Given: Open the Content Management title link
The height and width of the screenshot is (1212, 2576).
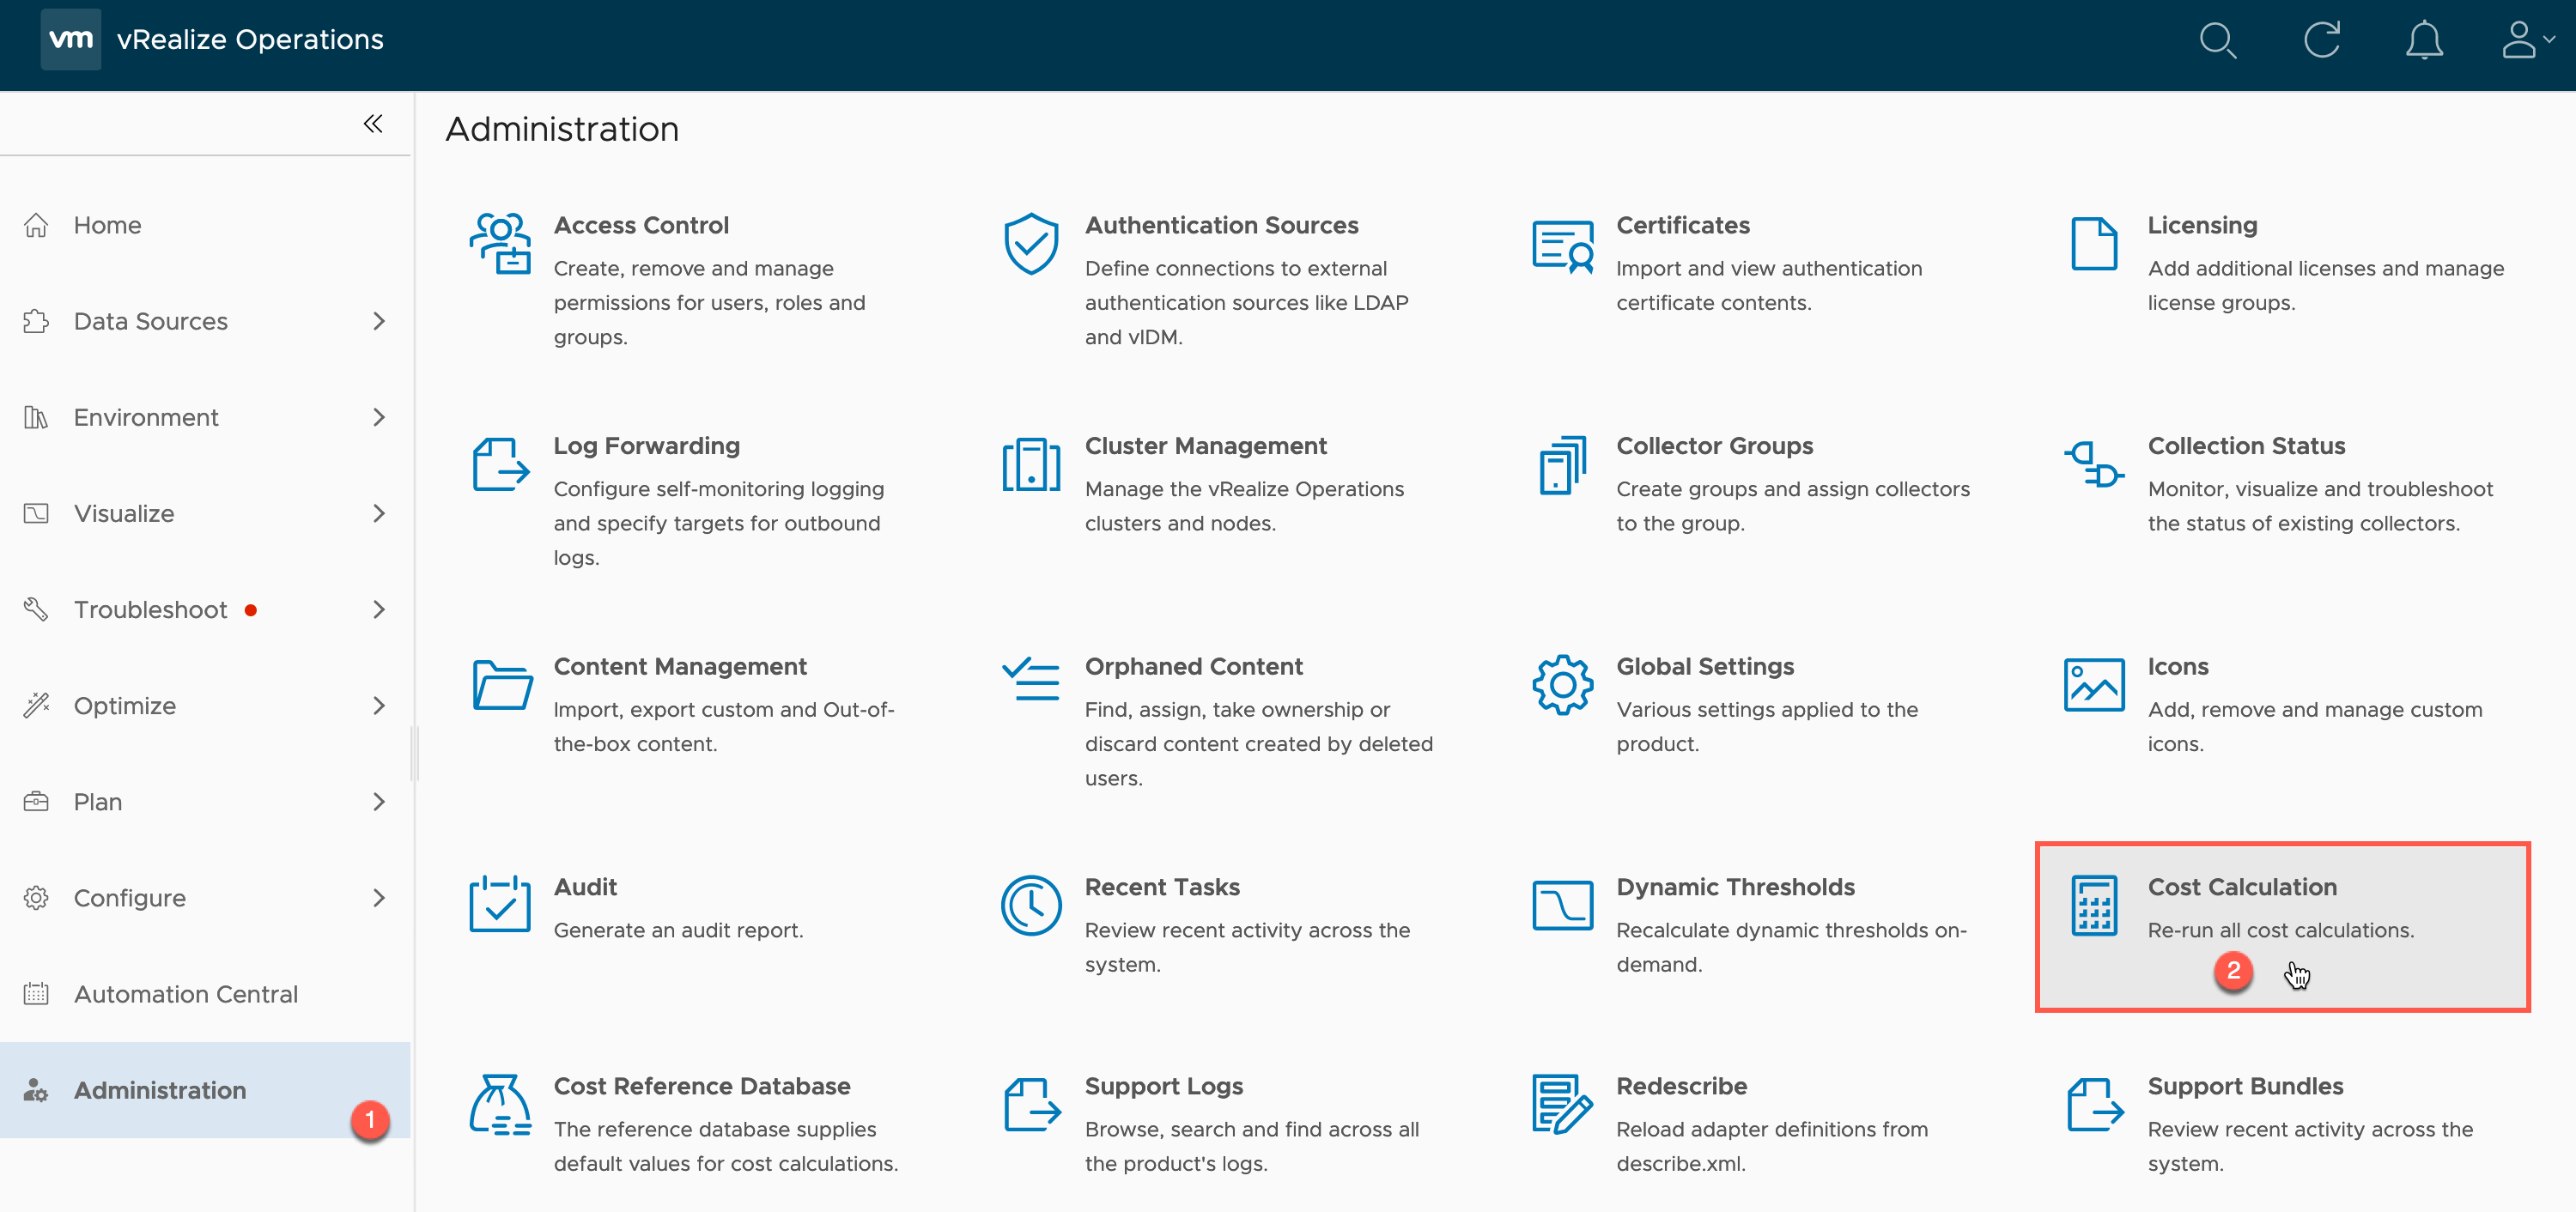Looking at the screenshot, I should click(680, 667).
